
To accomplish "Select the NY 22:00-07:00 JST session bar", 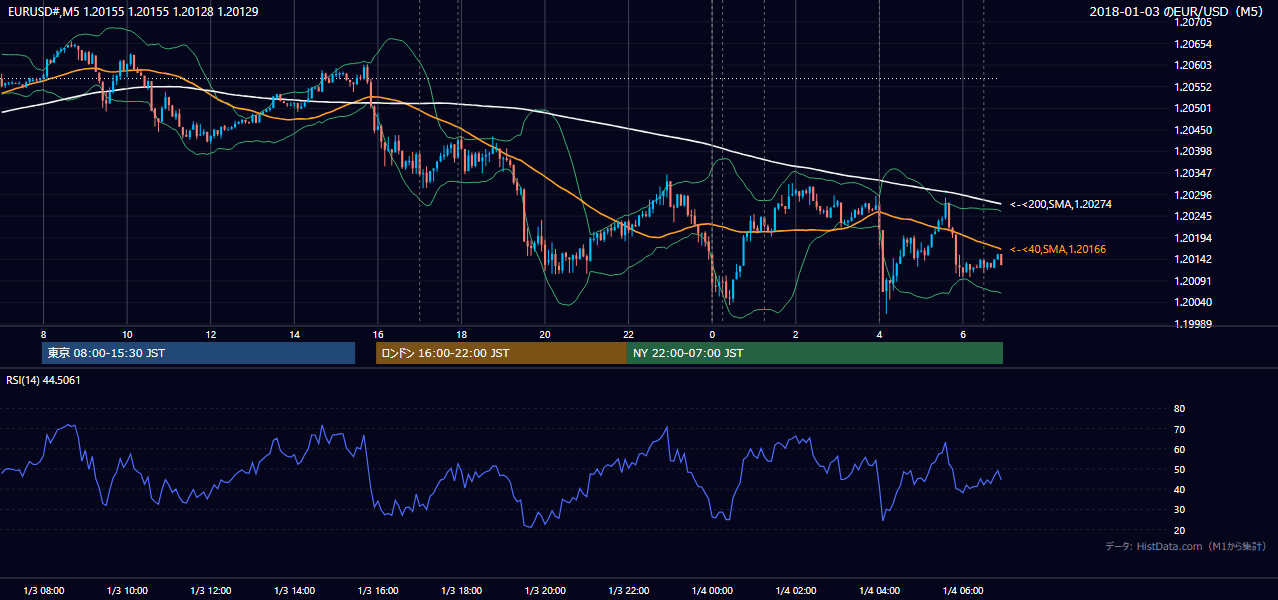I will point(815,353).
